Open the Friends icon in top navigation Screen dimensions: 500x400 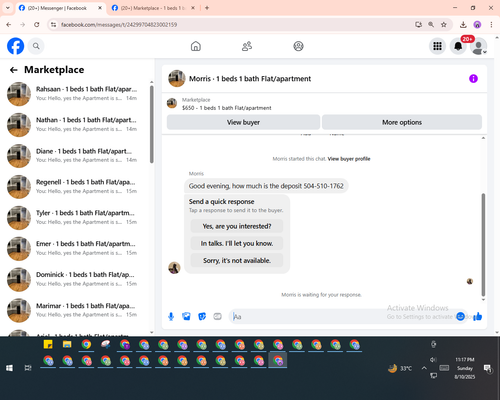click(x=247, y=46)
